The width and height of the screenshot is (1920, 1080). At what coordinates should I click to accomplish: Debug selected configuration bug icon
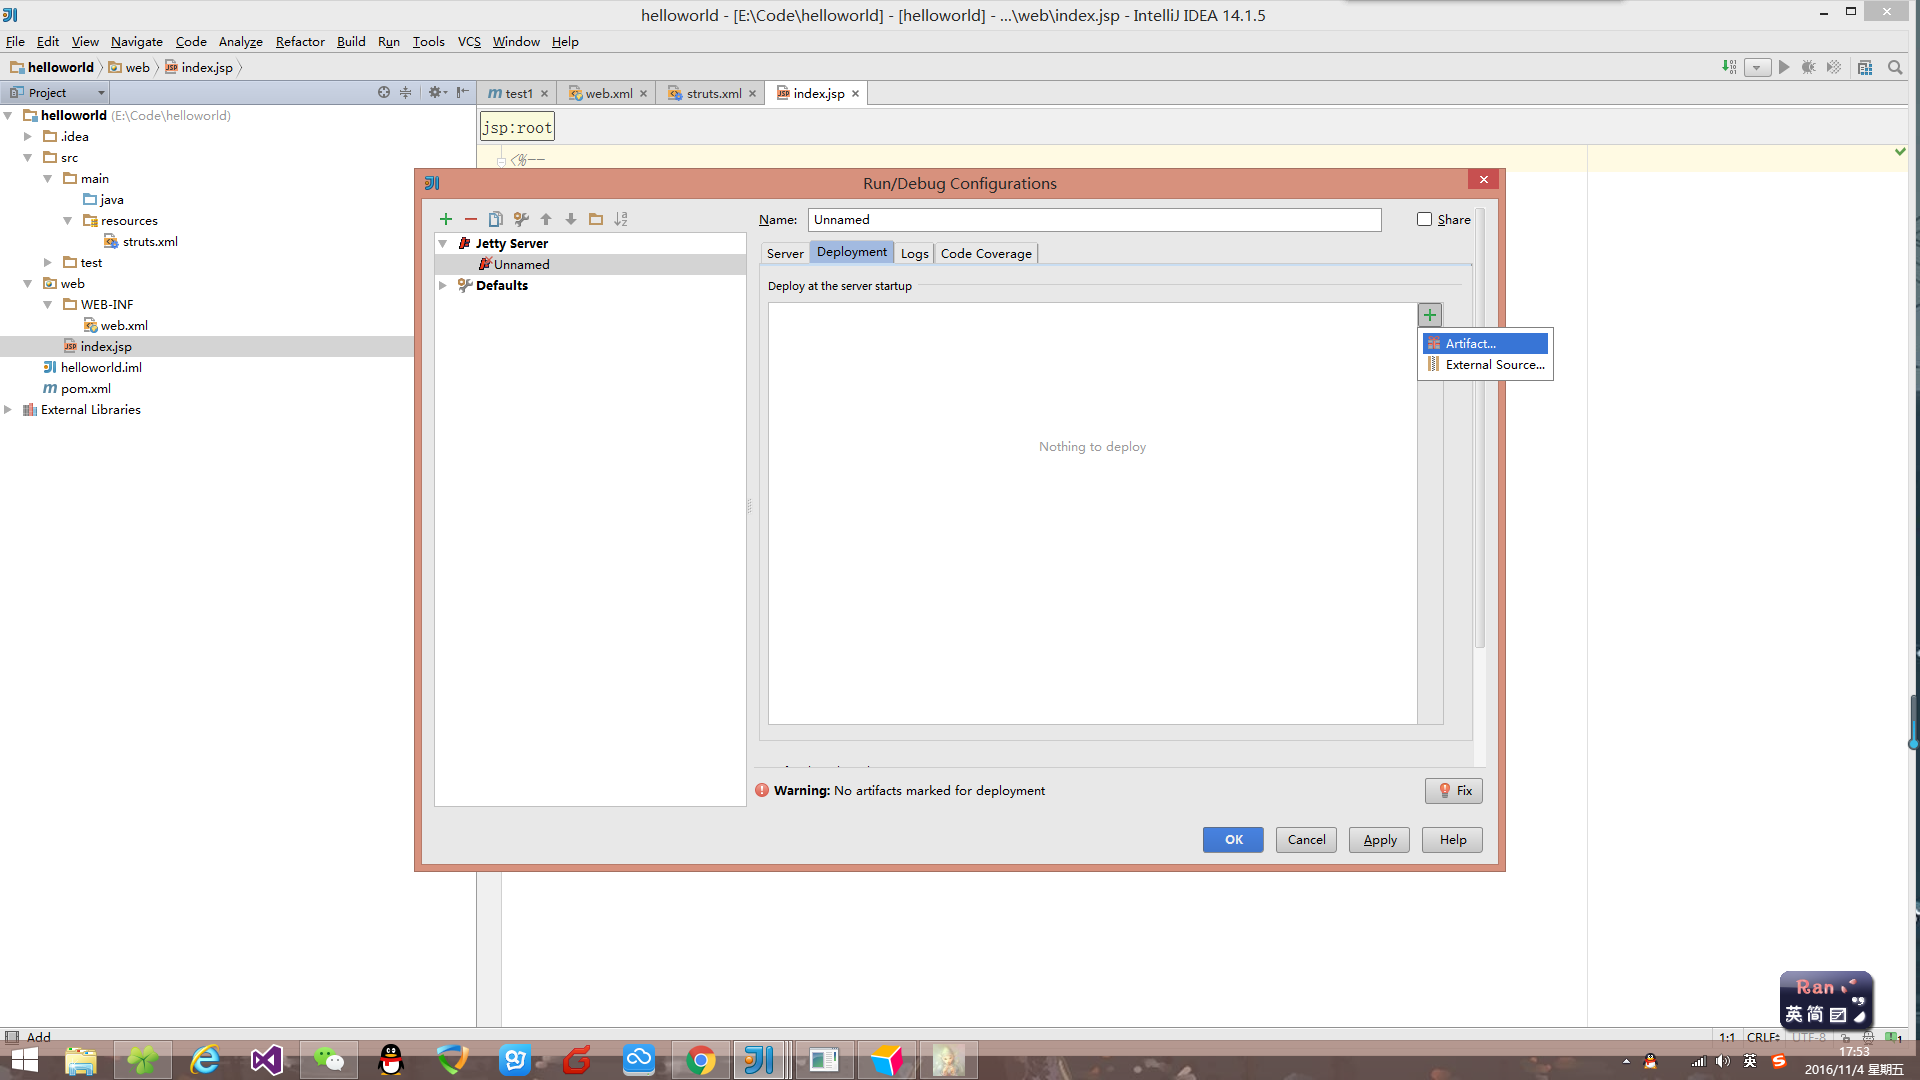click(1809, 67)
